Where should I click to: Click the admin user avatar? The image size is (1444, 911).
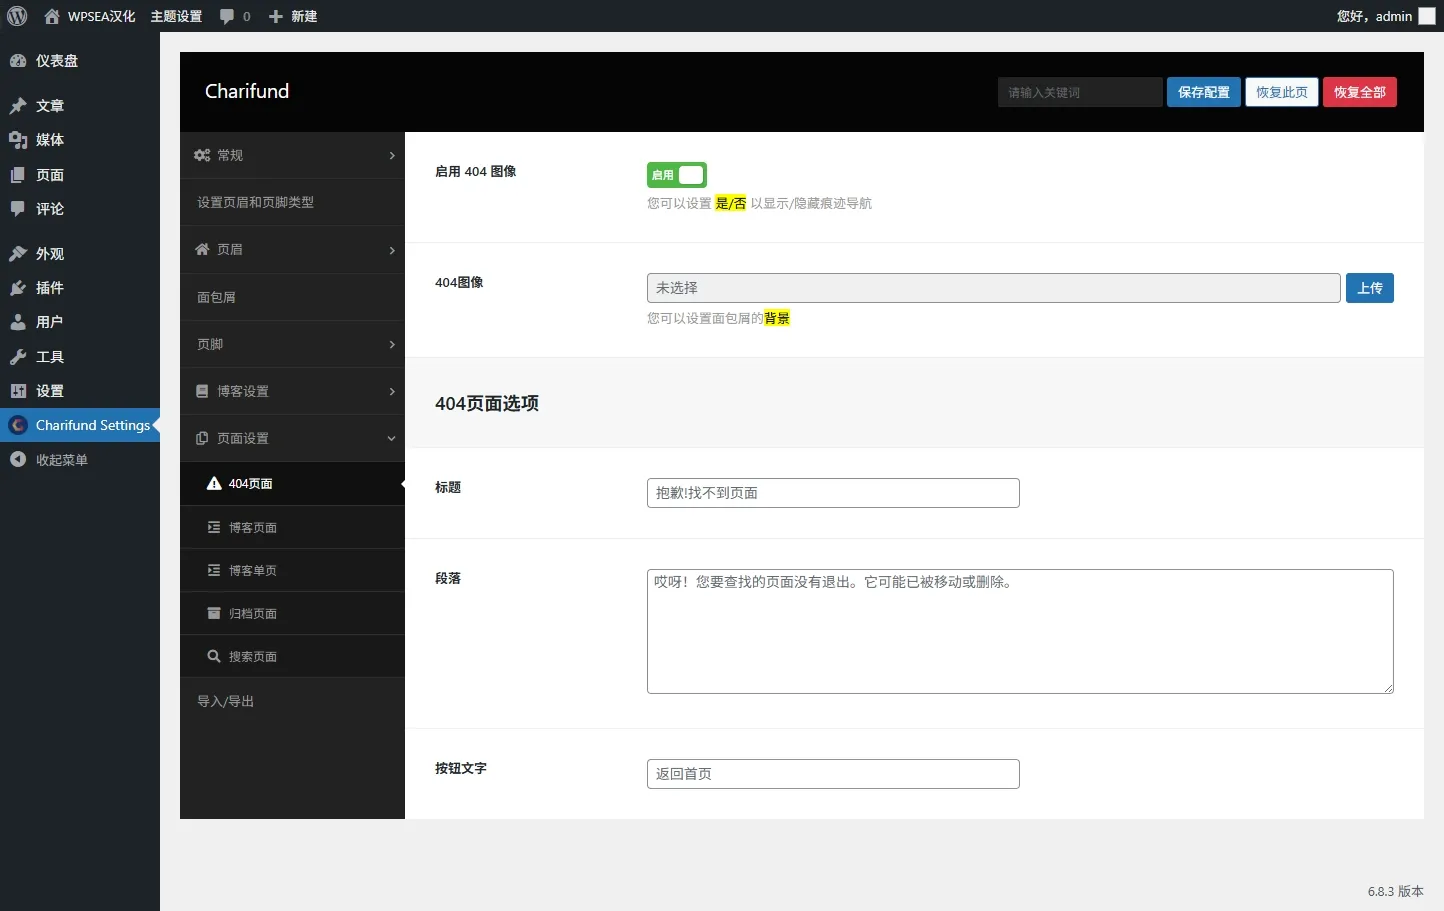click(x=1427, y=16)
